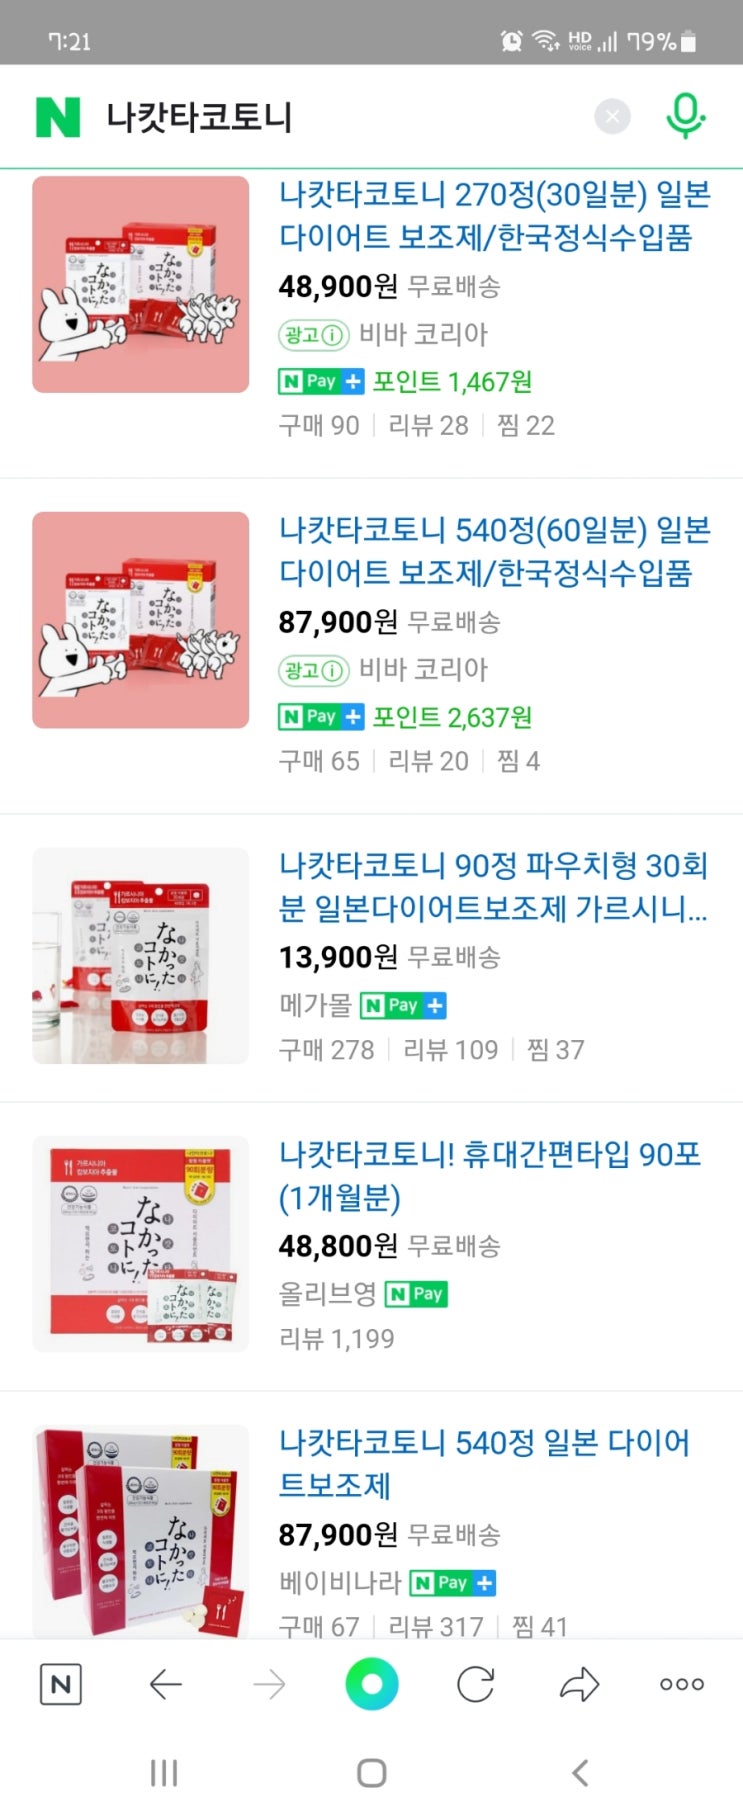Tap the green Naver N logo
The height and width of the screenshot is (1816, 743).
57,117
